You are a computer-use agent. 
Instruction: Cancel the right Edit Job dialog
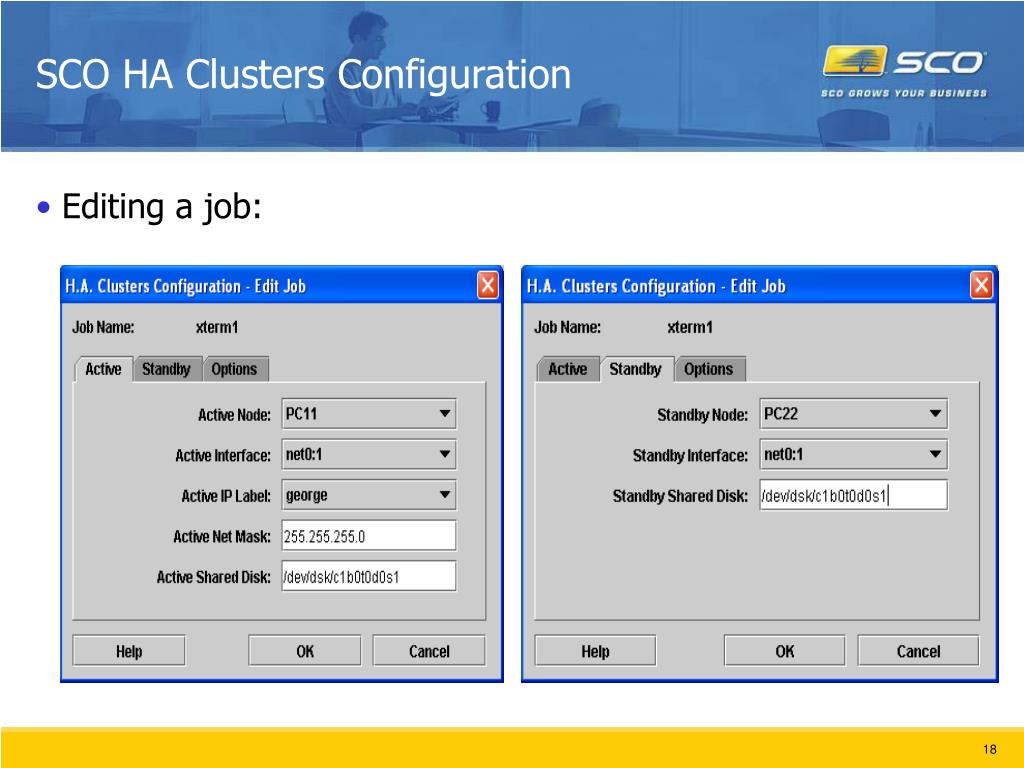coord(918,650)
